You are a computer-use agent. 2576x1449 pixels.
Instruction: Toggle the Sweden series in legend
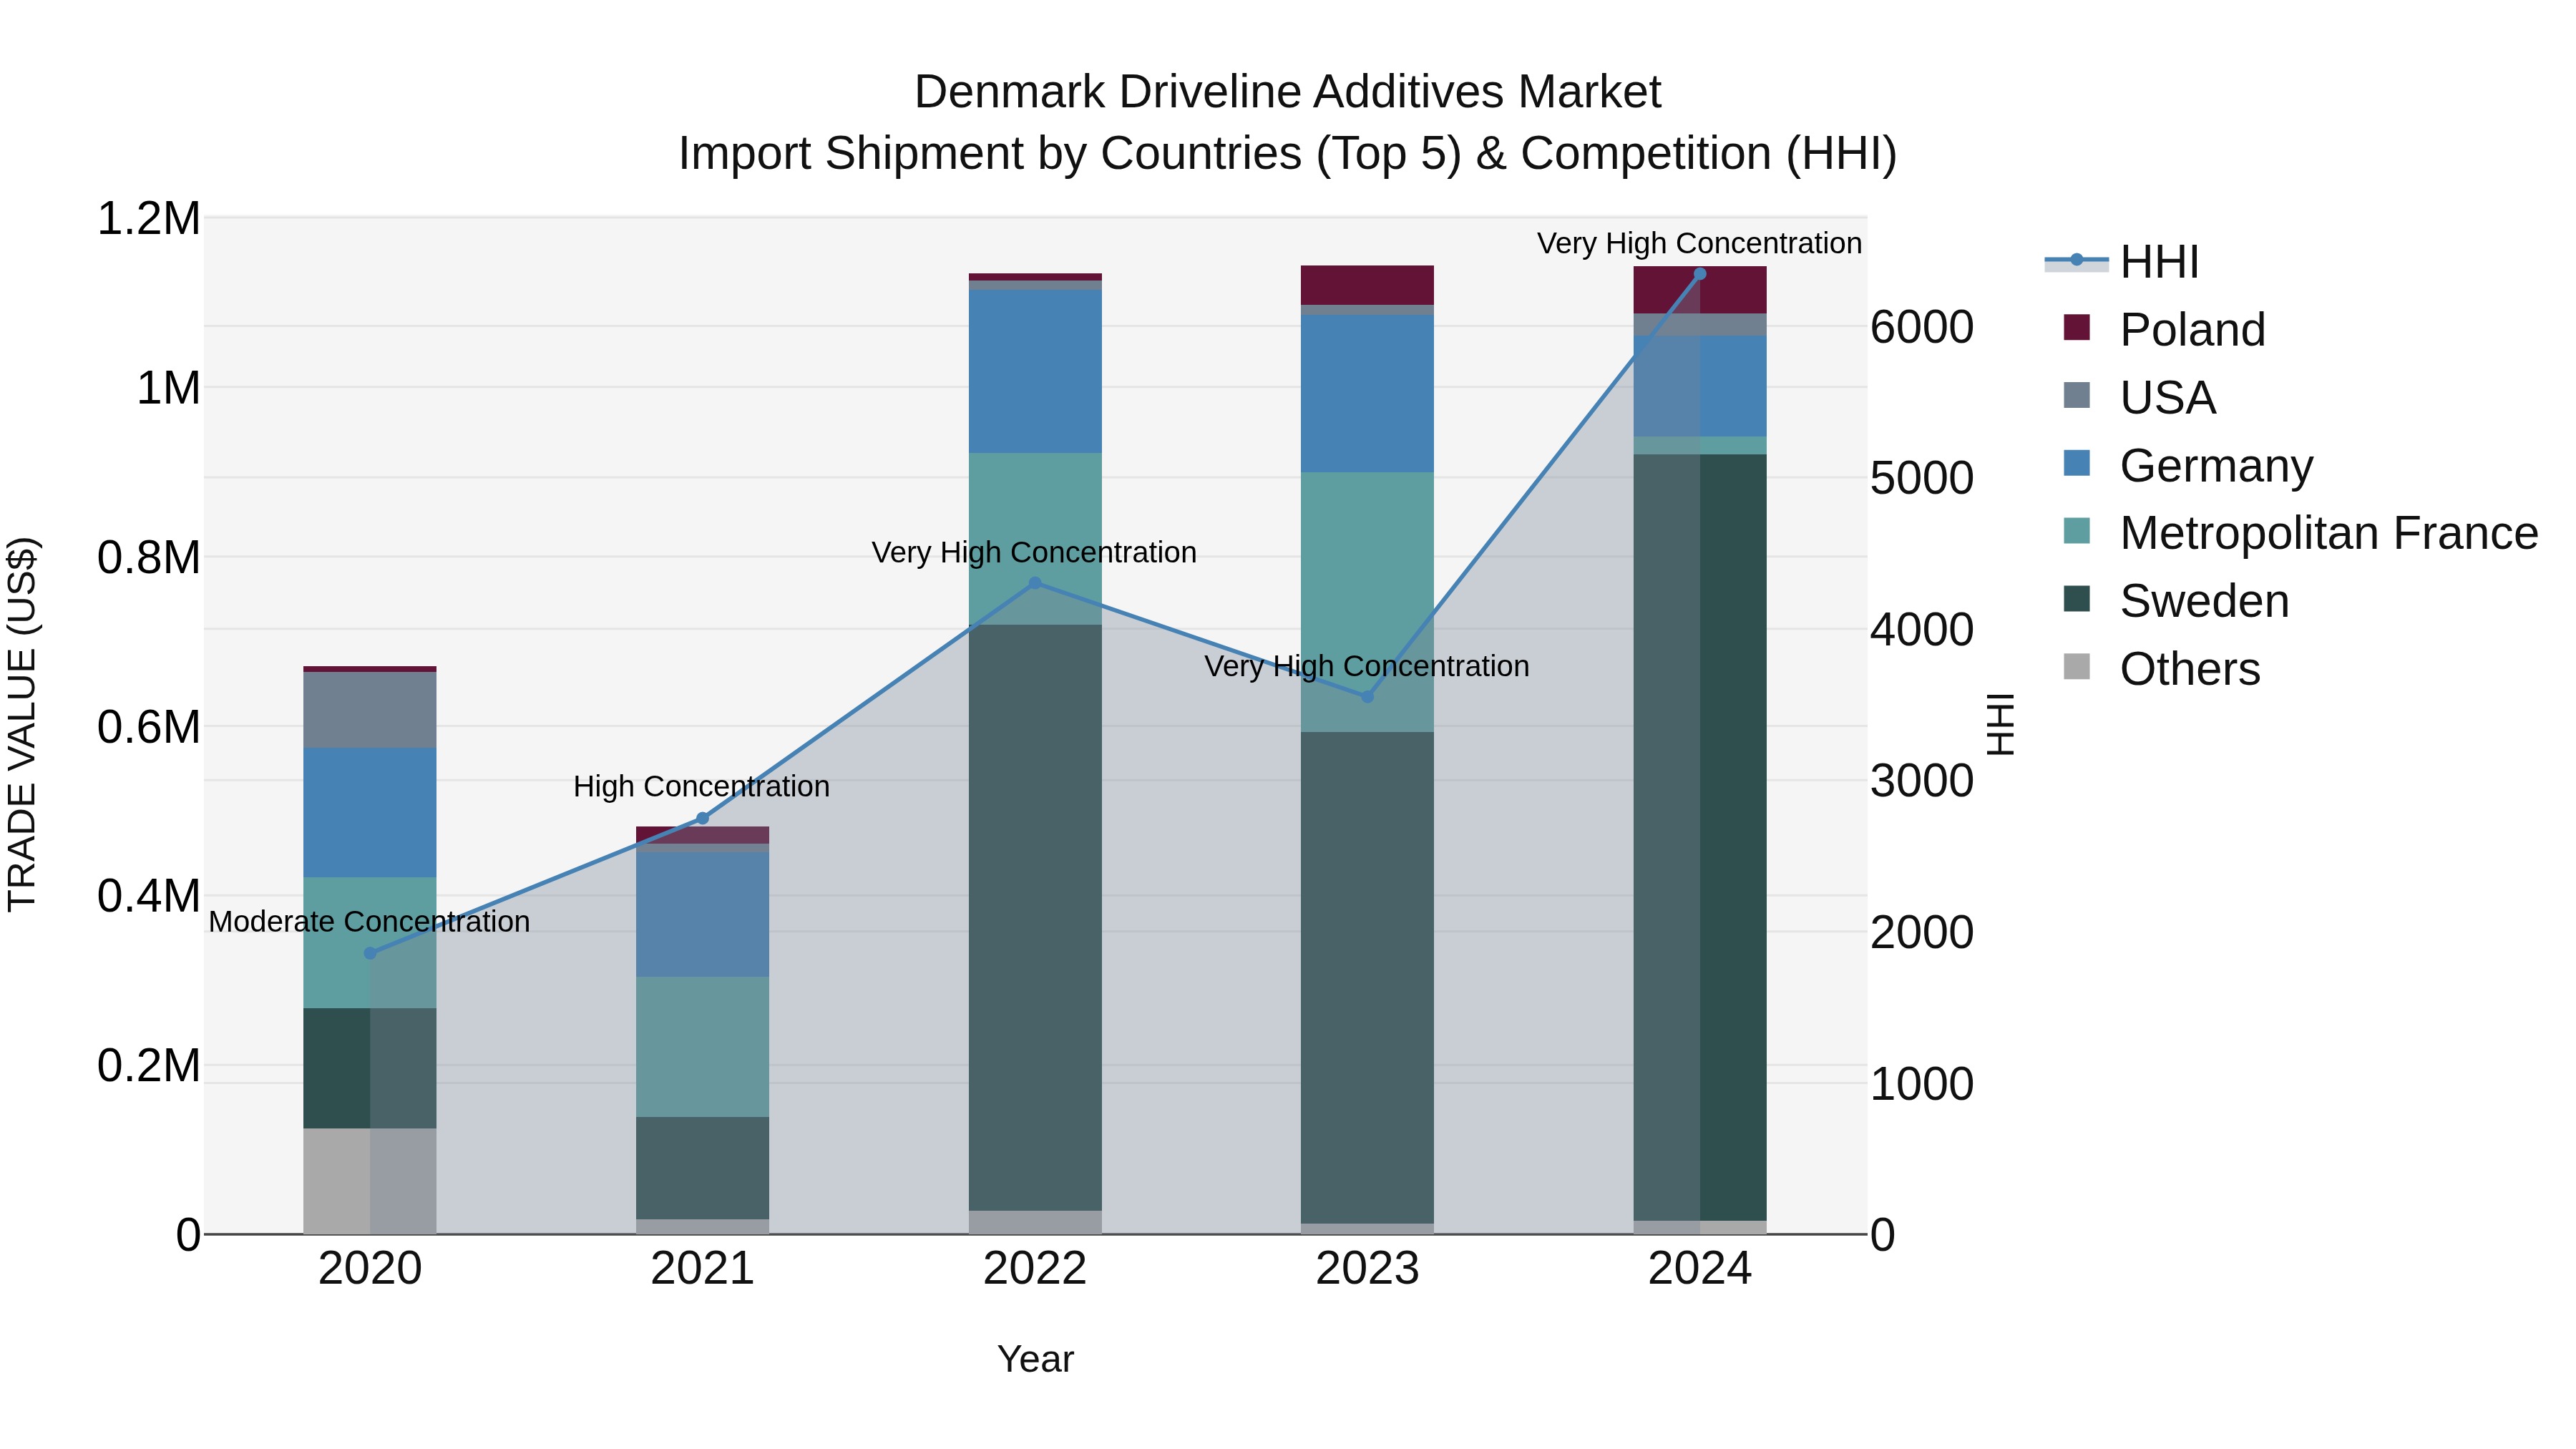click(2176, 601)
